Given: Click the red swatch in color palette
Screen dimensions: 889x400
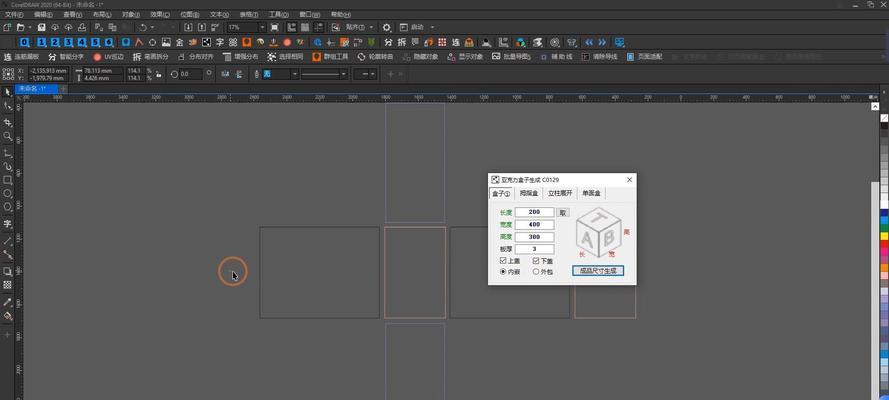Looking at the screenshot, I should (884, 244).
